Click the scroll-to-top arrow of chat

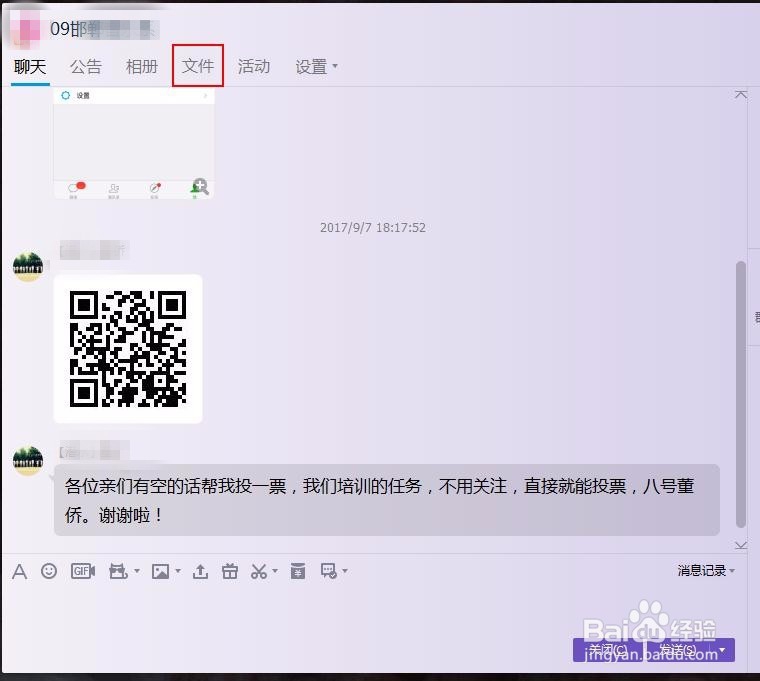[x=740, y=95]
